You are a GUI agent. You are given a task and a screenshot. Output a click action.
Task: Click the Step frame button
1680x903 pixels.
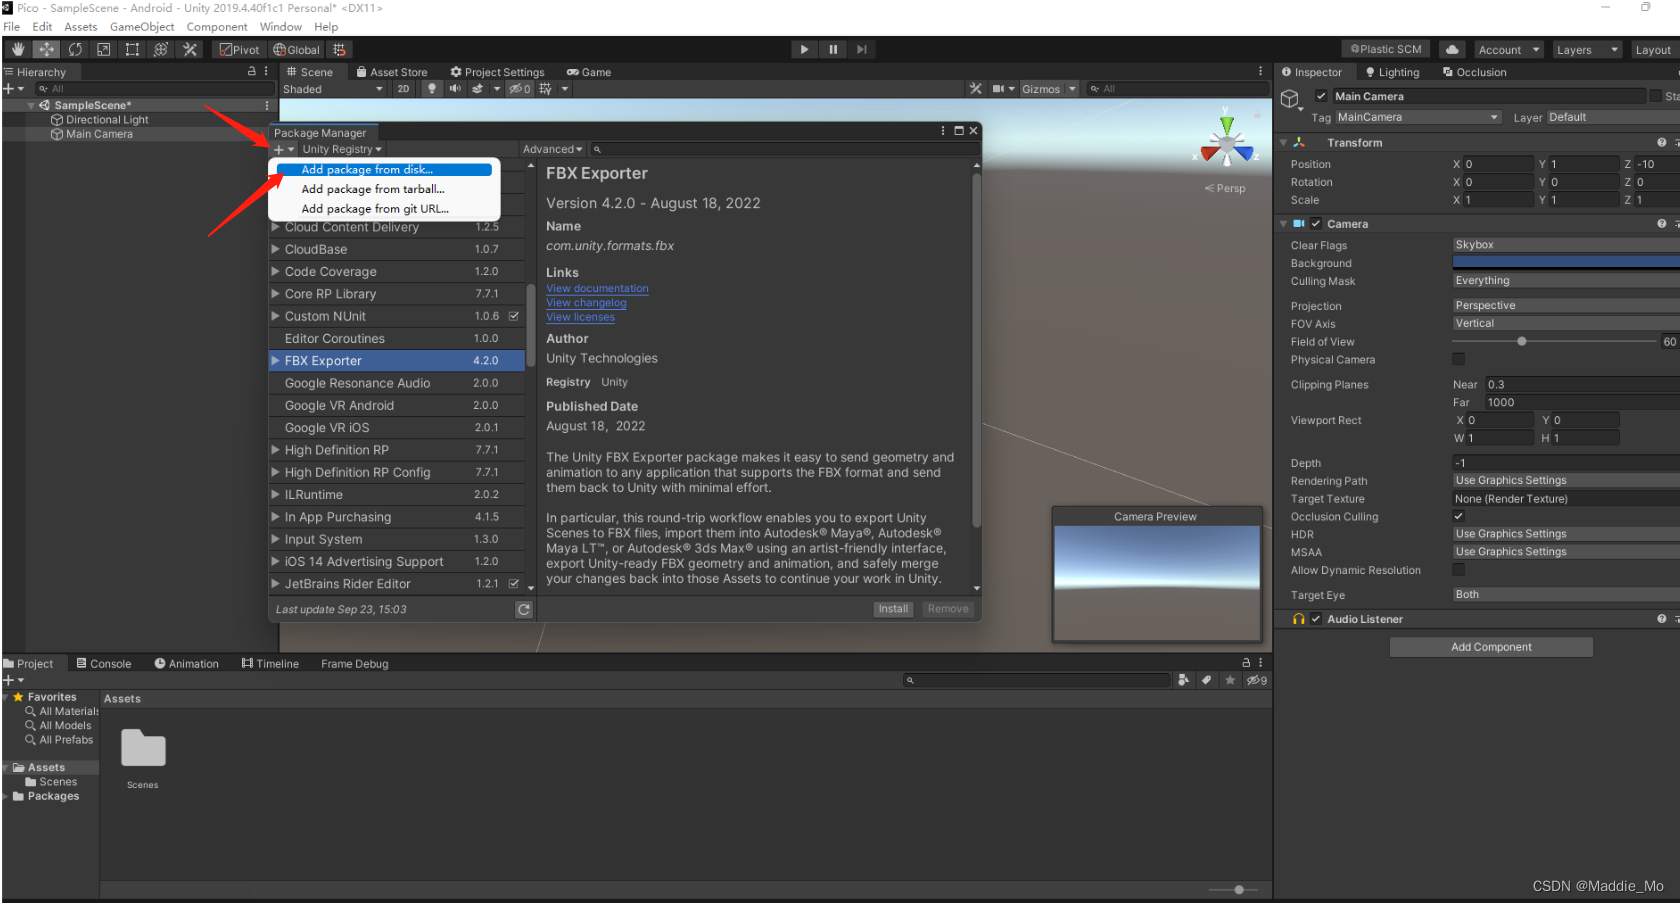(x=861, y=49)
